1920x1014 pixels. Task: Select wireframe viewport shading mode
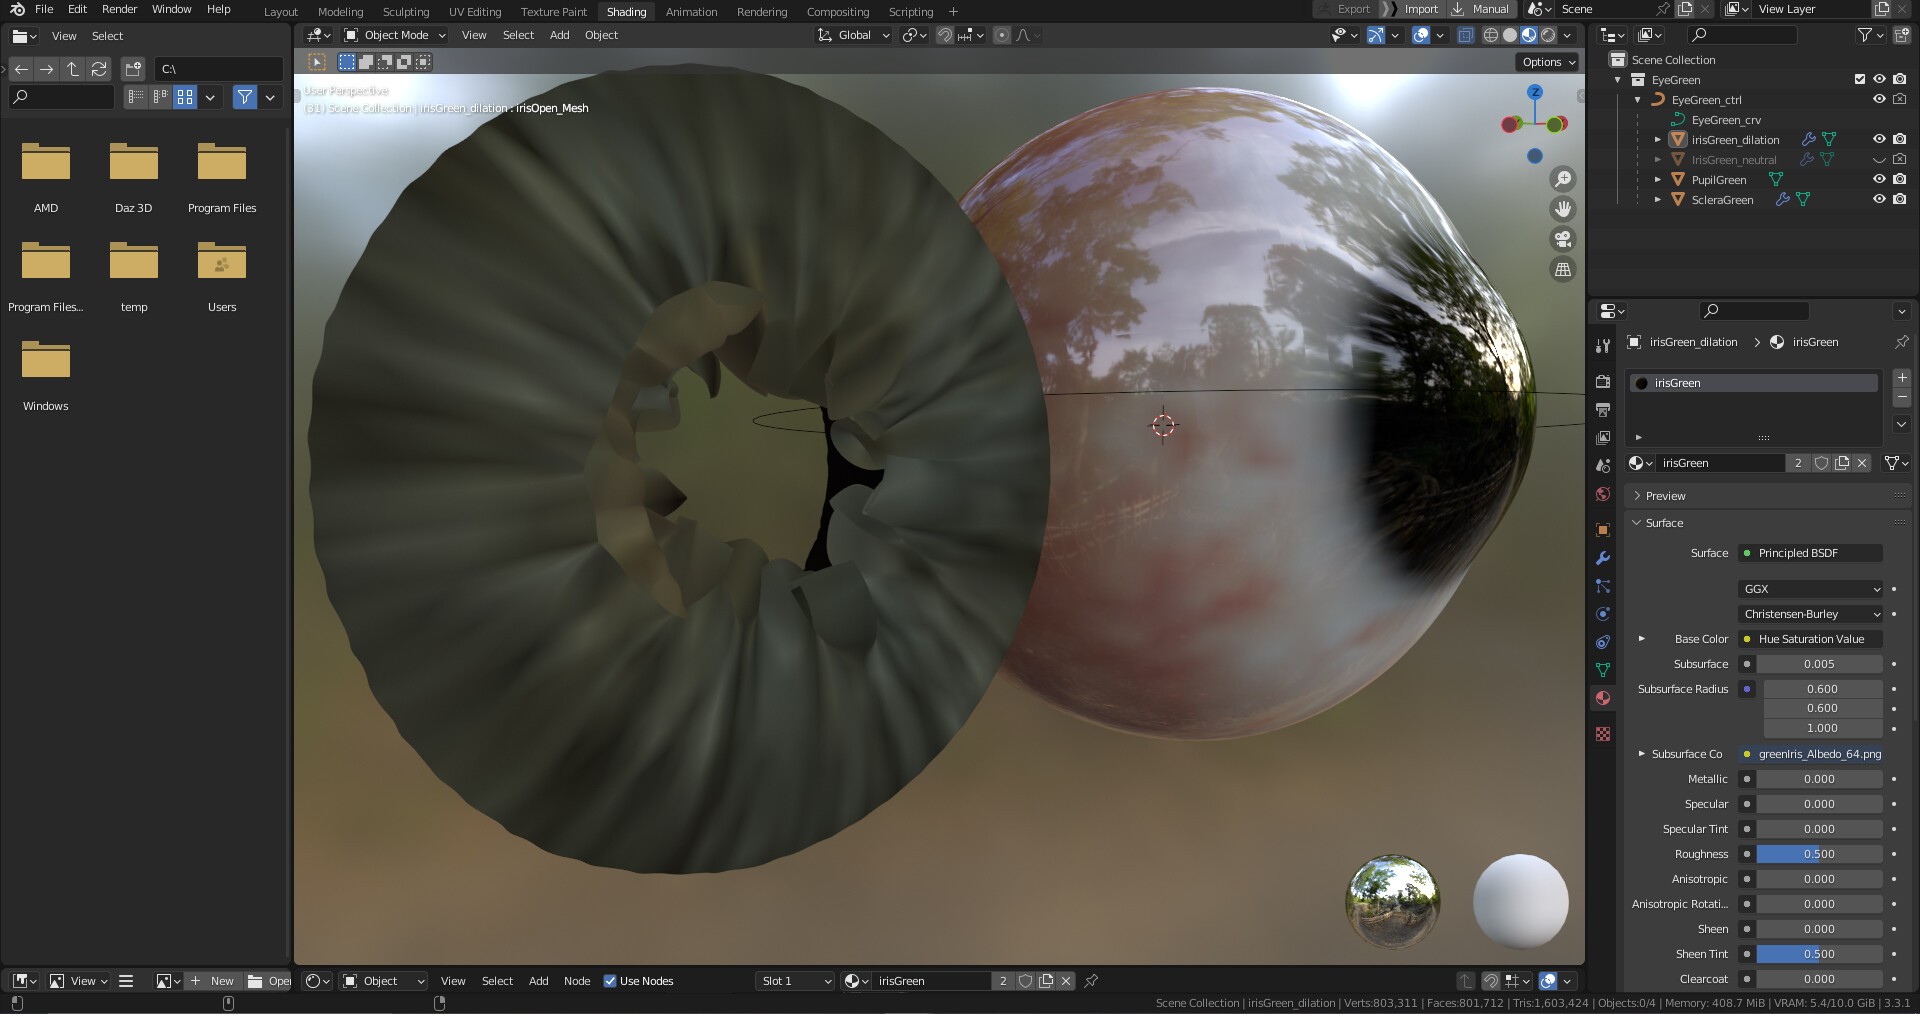pyautogui.click(x=1491, y=35)
